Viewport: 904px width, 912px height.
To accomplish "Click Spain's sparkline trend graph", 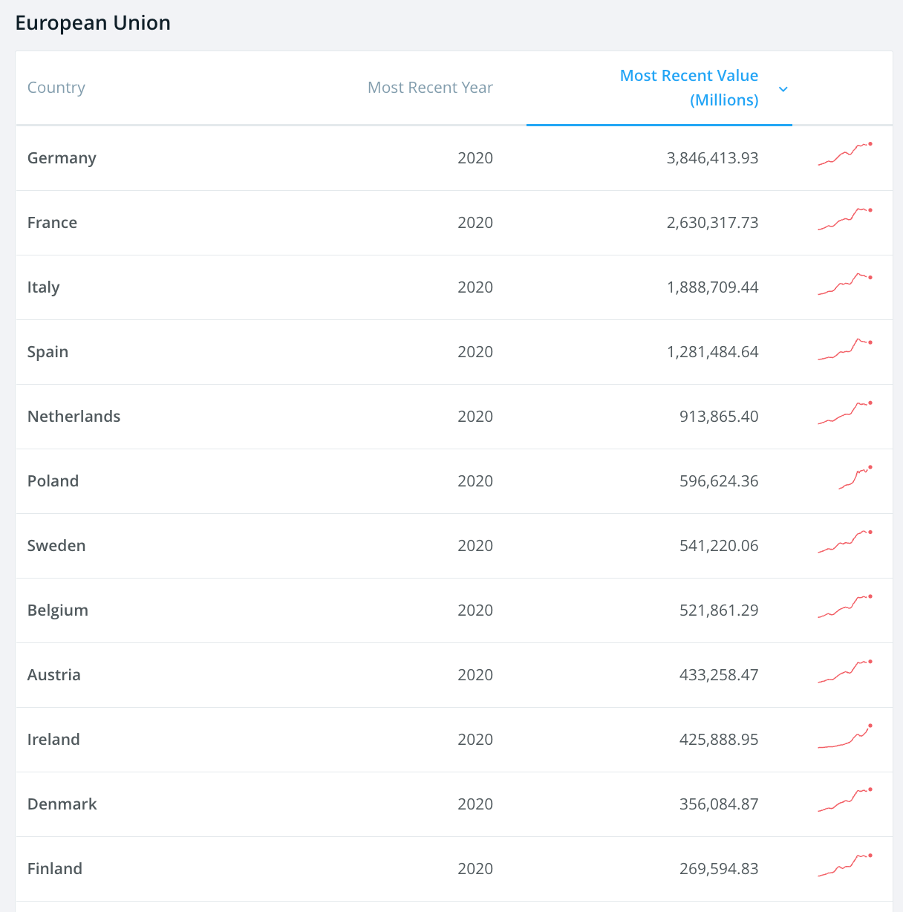I will pyautogui.click(x=845, y=348).
